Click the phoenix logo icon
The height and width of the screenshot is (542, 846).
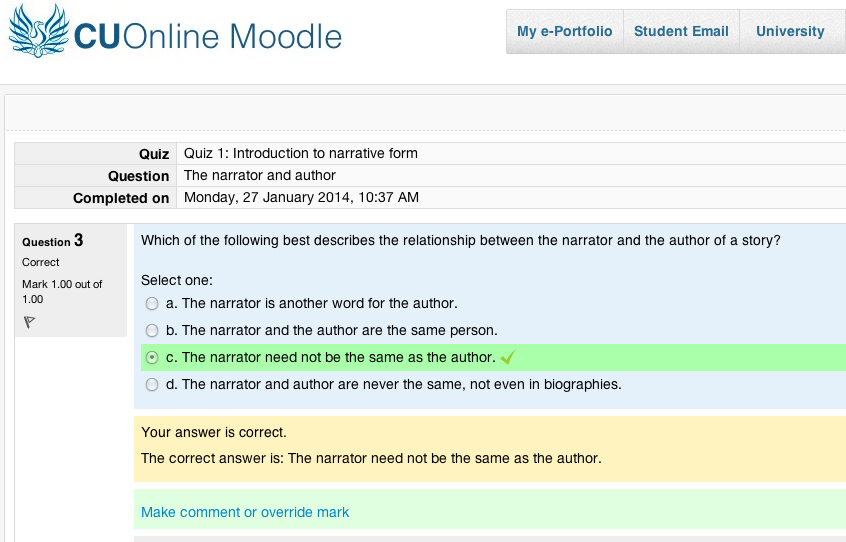[x=39, y=31]
